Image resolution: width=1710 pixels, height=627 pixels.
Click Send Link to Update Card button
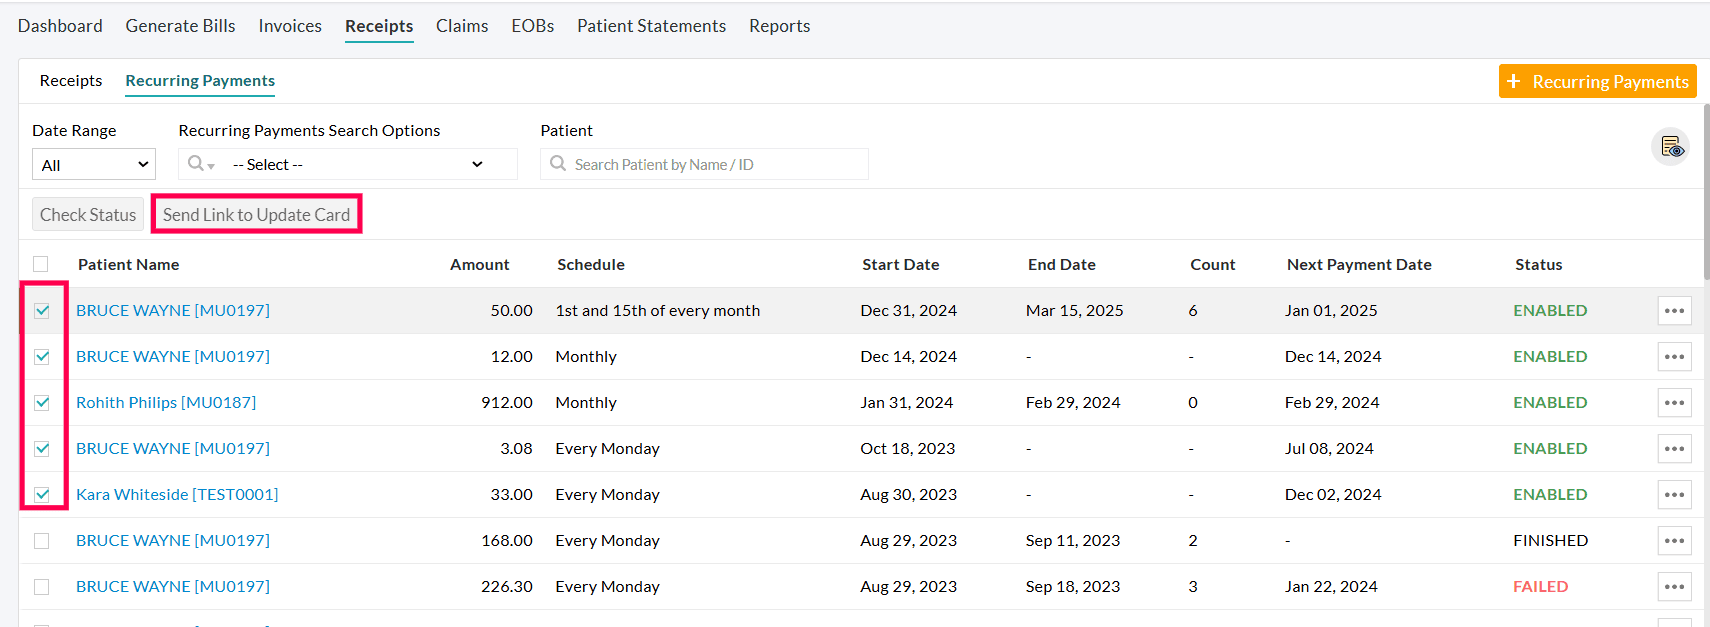point(257,215)
